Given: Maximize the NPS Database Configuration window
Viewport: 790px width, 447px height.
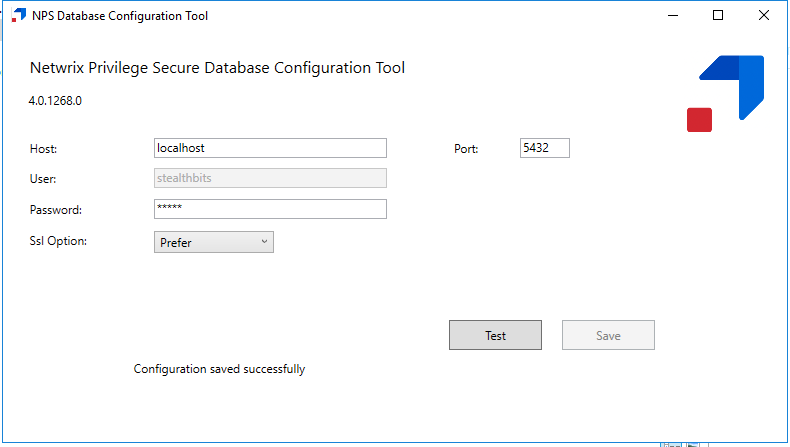Looking at the screenshot, I should pos(718,16).
